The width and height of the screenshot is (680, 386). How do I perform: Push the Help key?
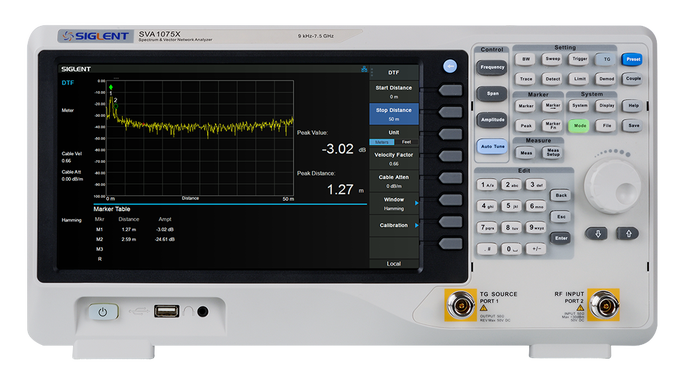pyautogui.click(x=633, y=106)
